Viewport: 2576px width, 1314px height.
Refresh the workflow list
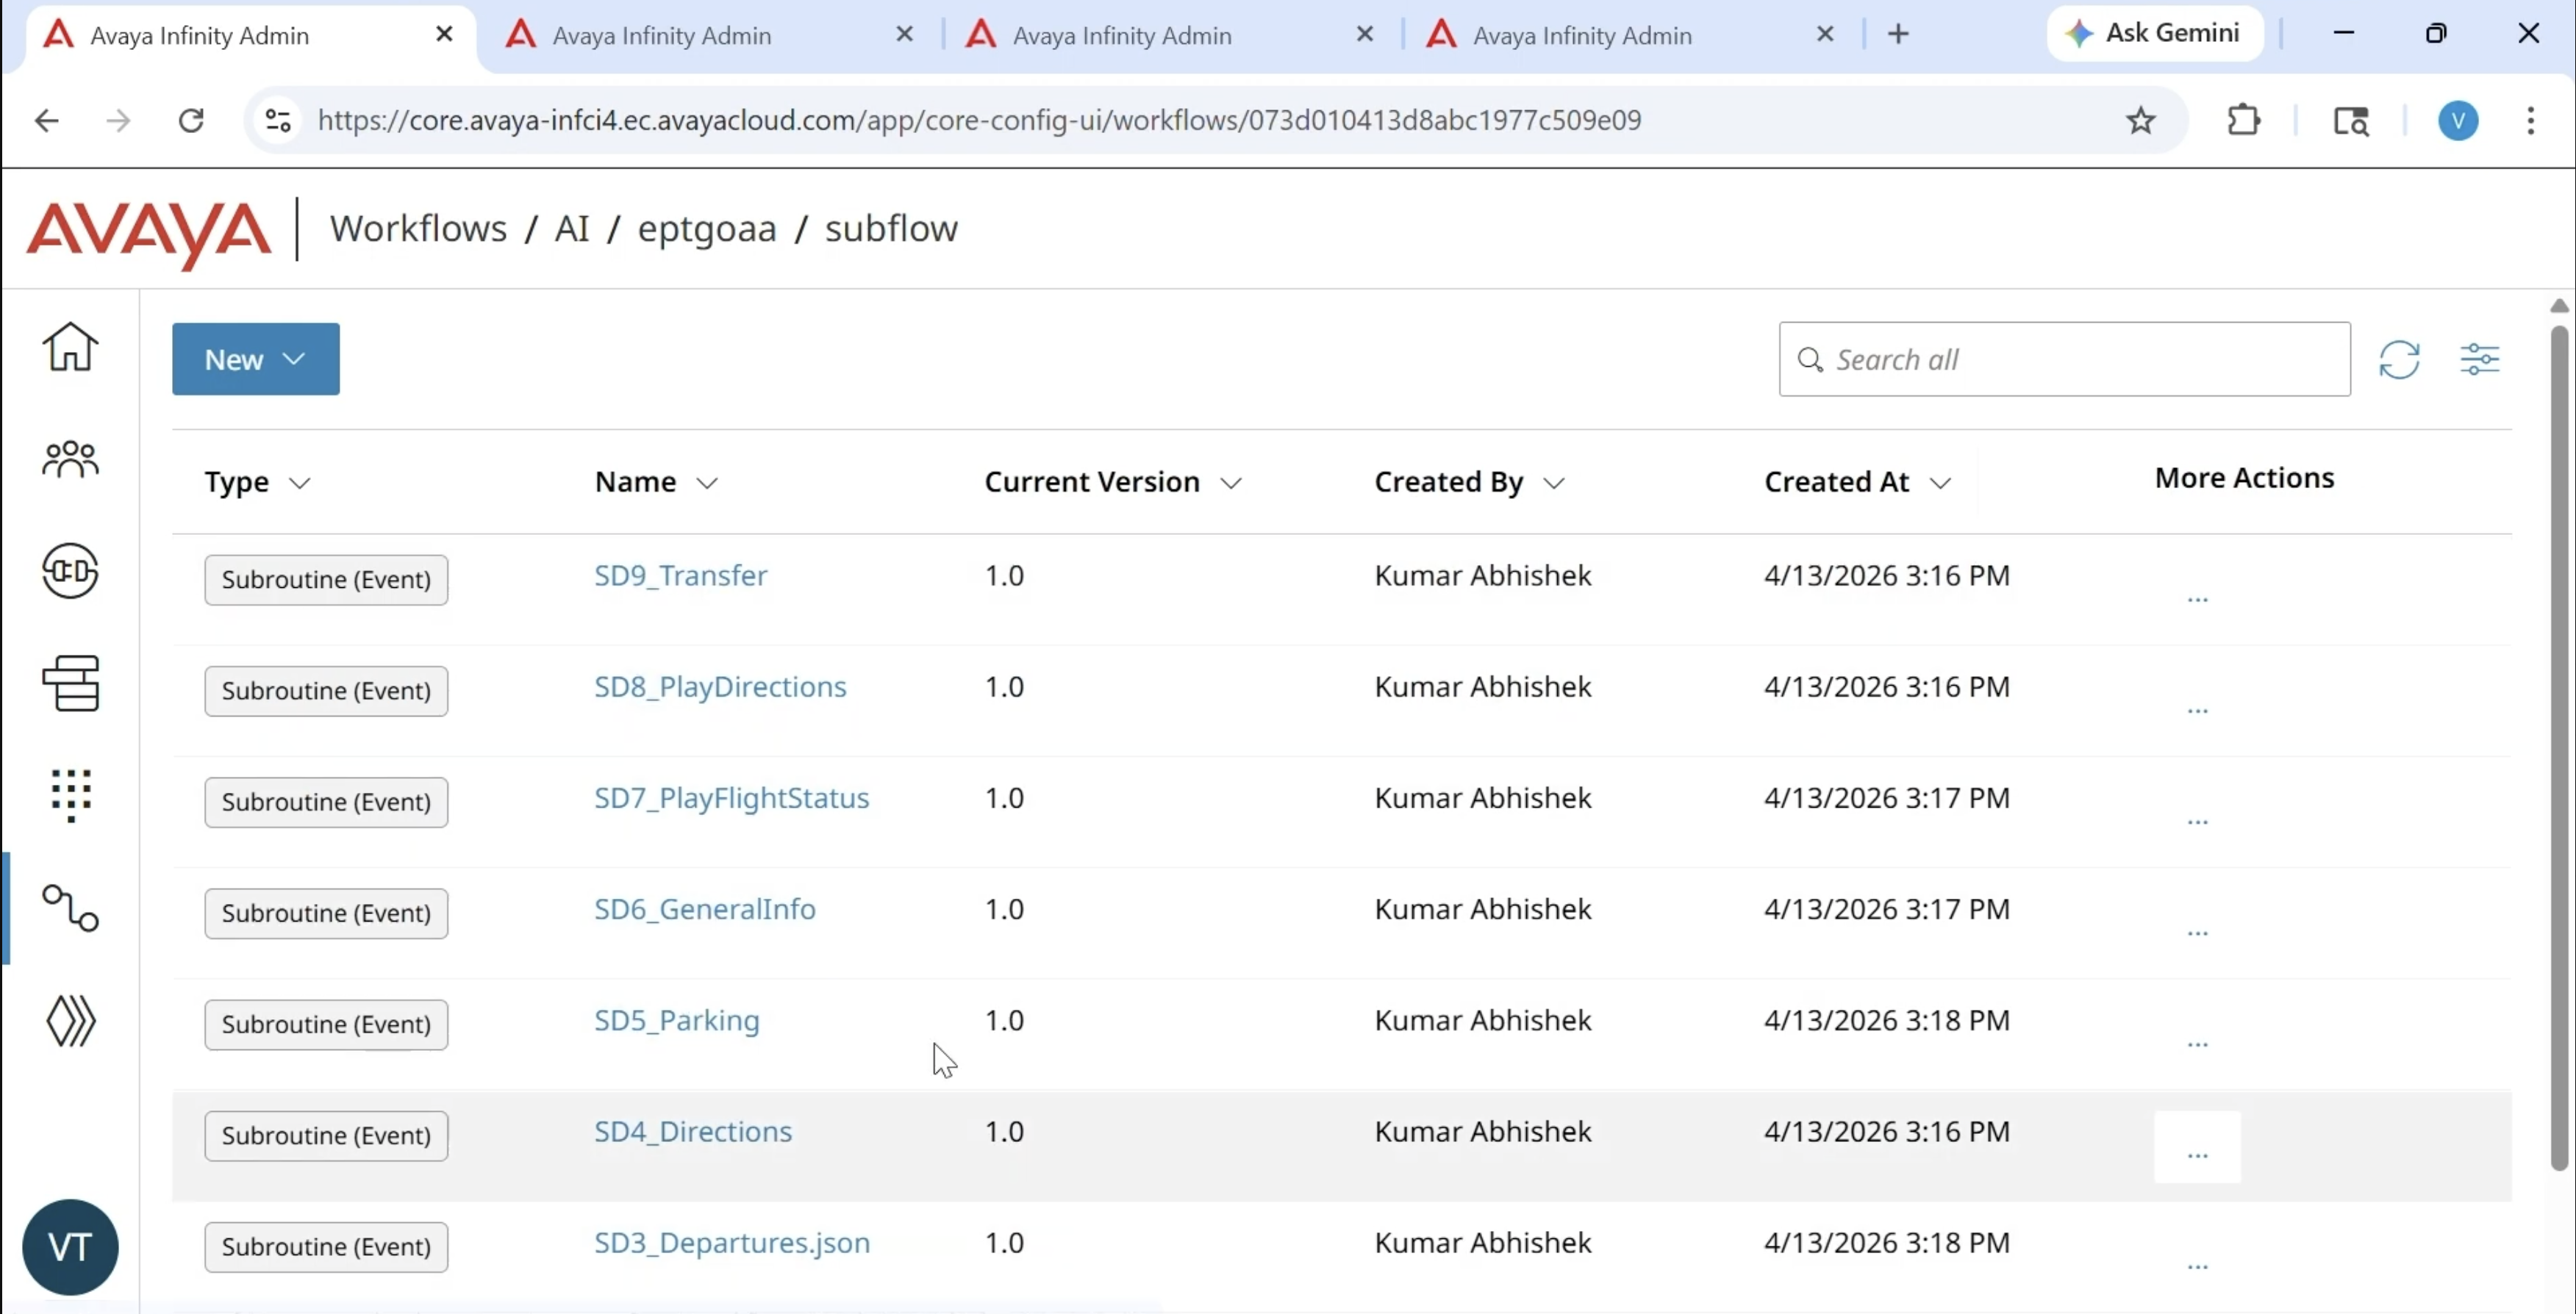pos(2399,360)
